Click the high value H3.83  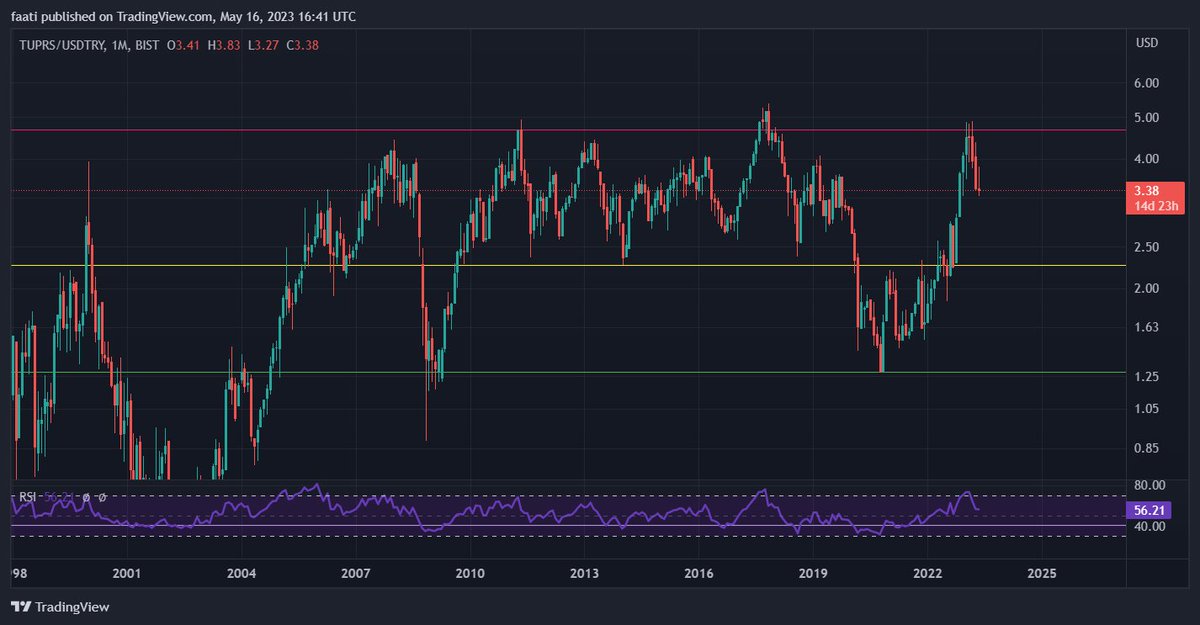[x=226, y=44]
